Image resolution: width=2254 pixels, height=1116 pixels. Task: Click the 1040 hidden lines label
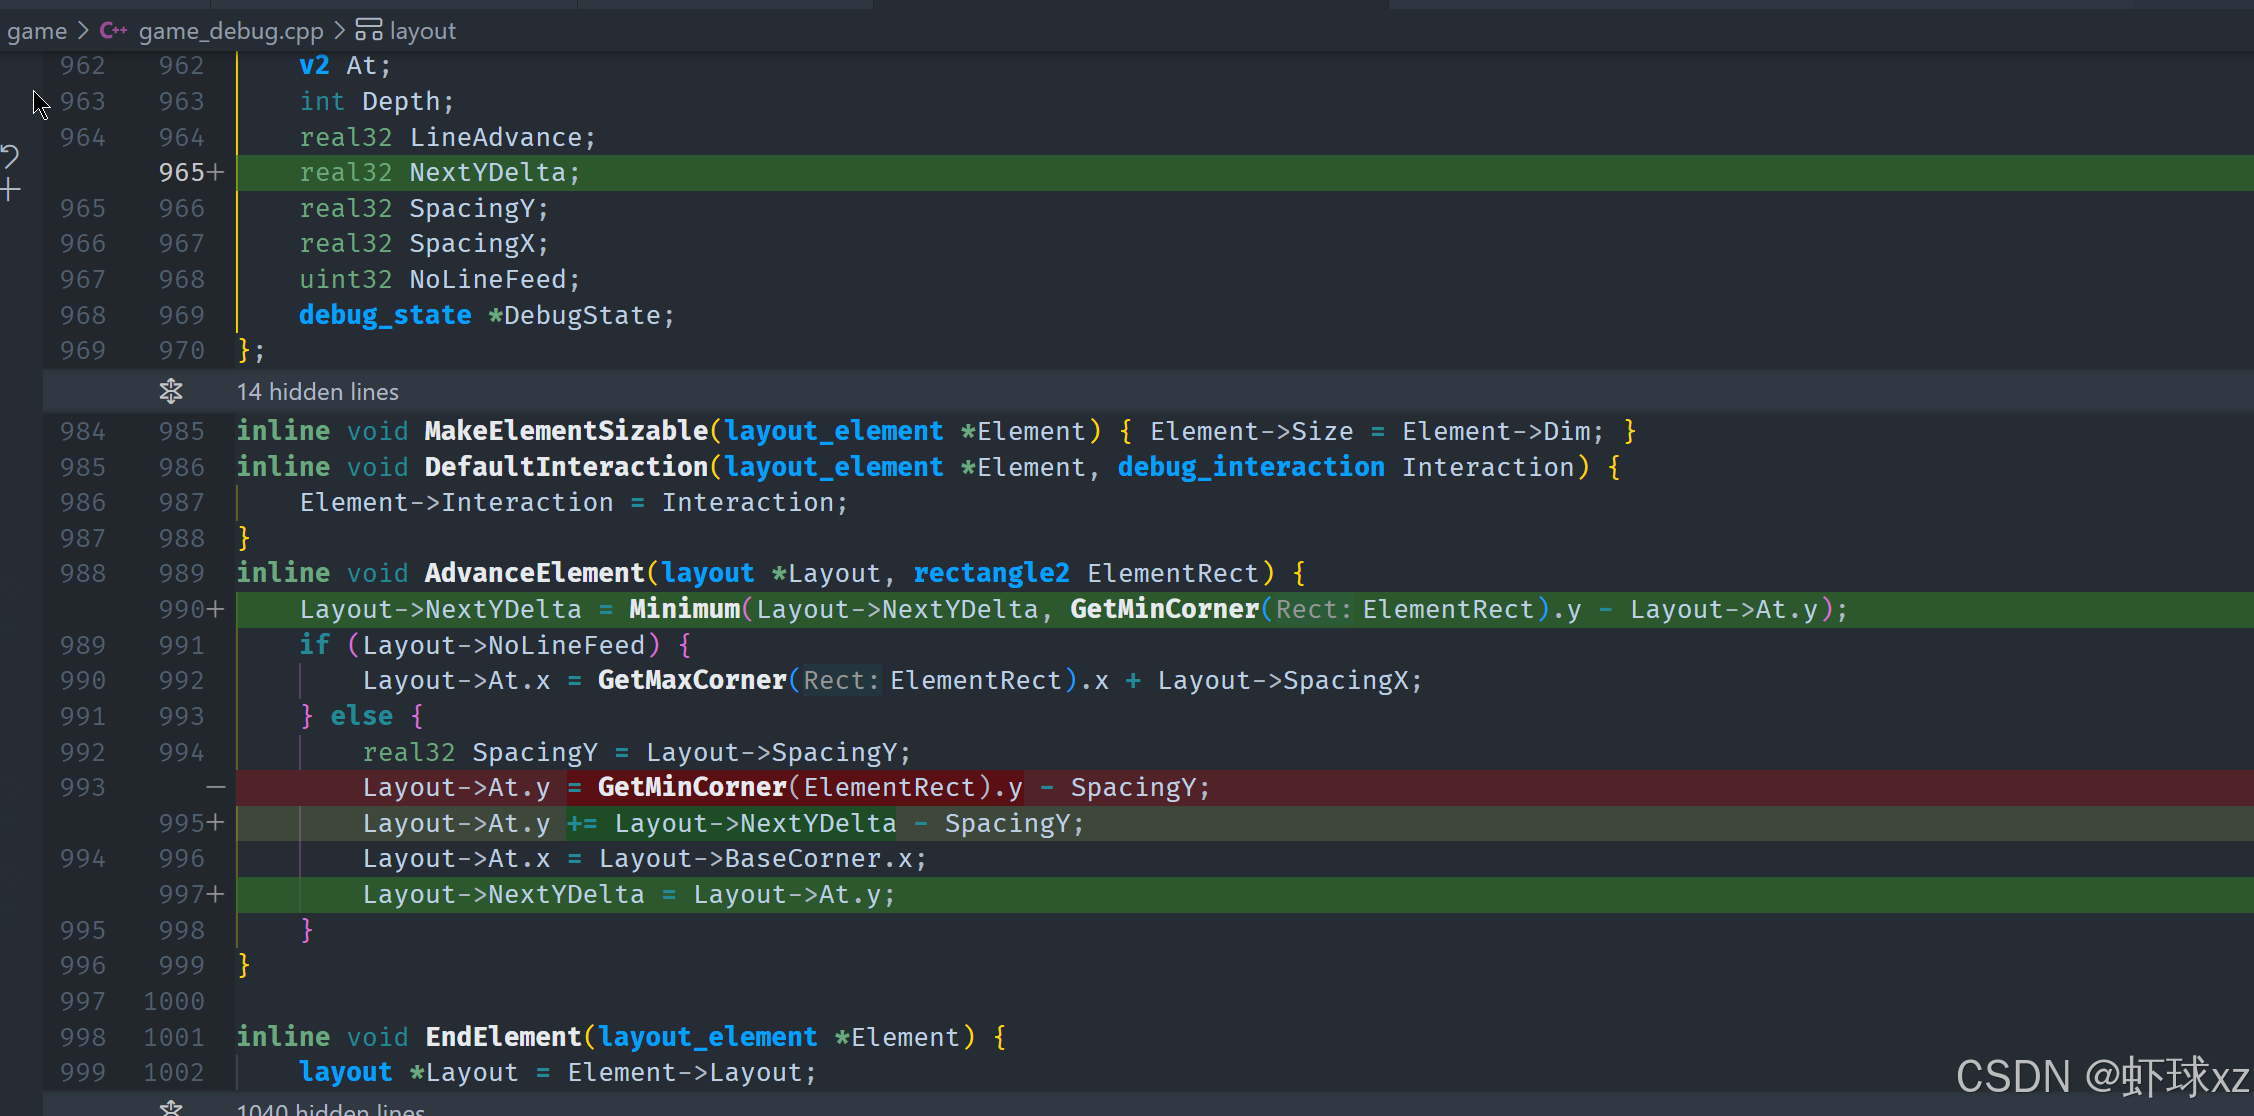(x=330, y=1108)
